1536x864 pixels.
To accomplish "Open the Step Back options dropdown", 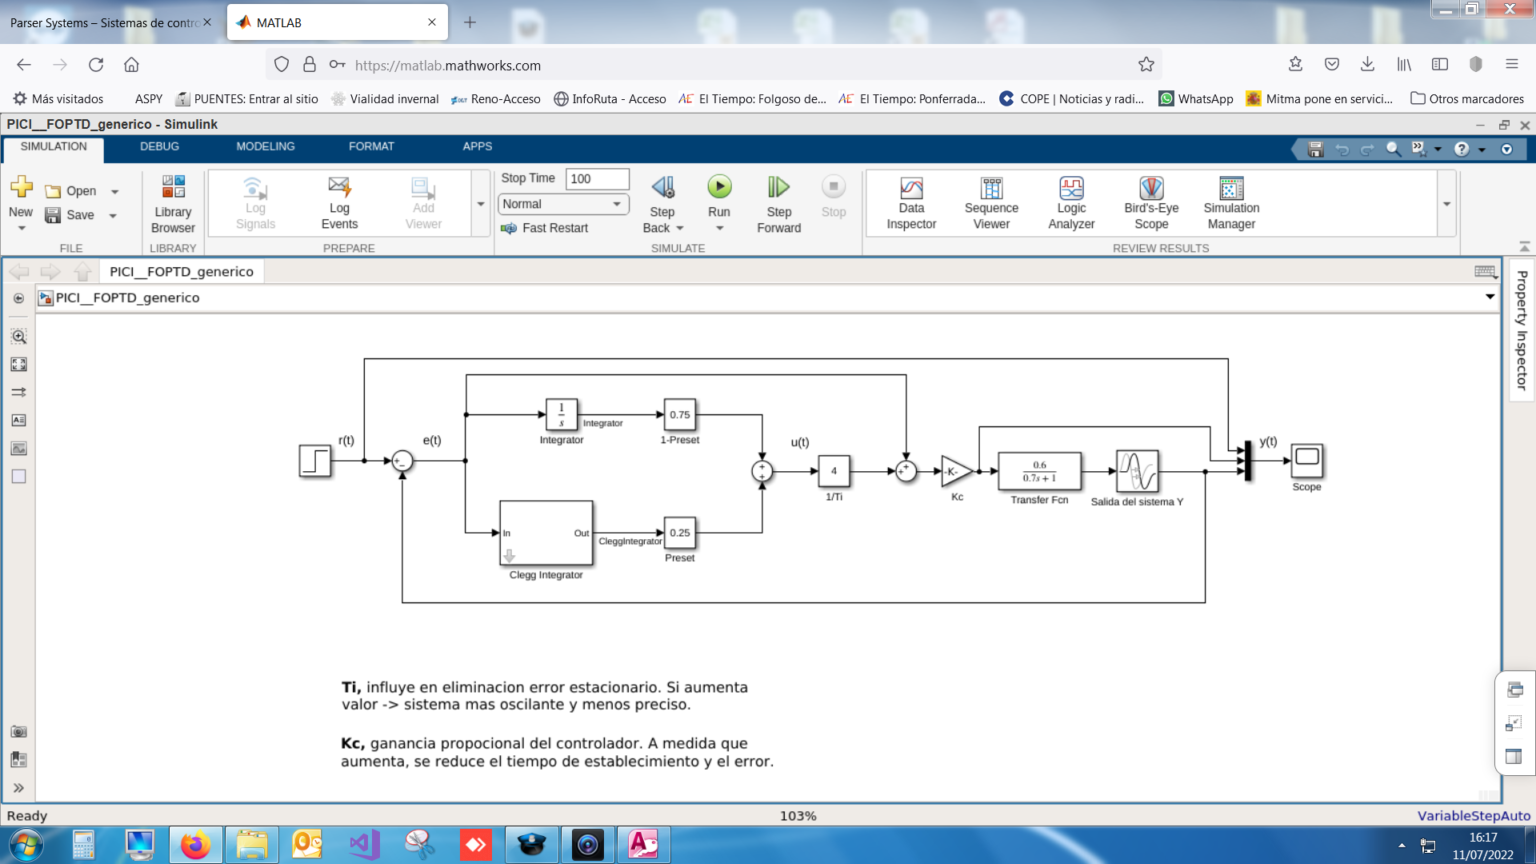I will [x=680, y=228].
